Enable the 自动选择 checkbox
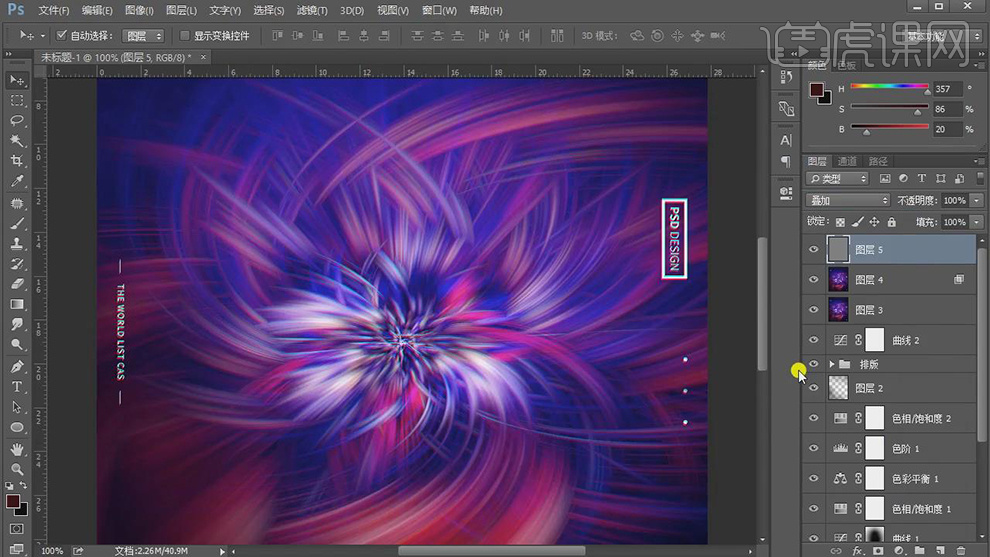Screen dimensions: 990x557 pyautogui.click(x=61, y=36)
